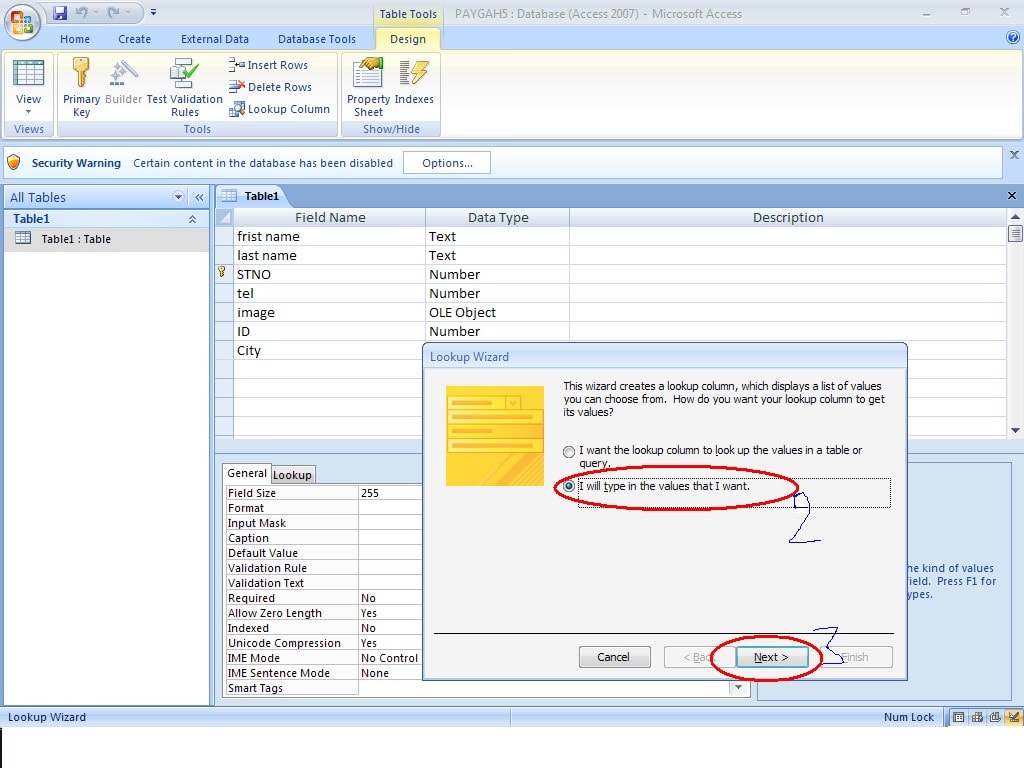Viewport: 1024px width, 768px height.
Task: Save using the quick access floppy icon
Action: [x=59, y=12]
